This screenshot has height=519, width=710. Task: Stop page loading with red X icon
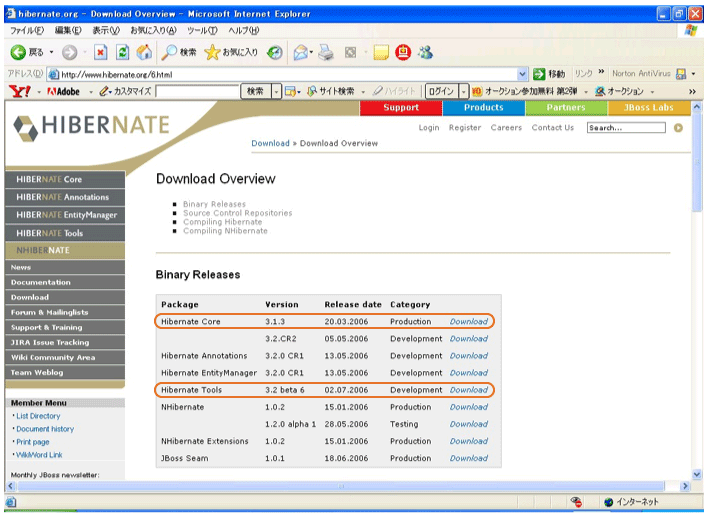click(101, 53)
